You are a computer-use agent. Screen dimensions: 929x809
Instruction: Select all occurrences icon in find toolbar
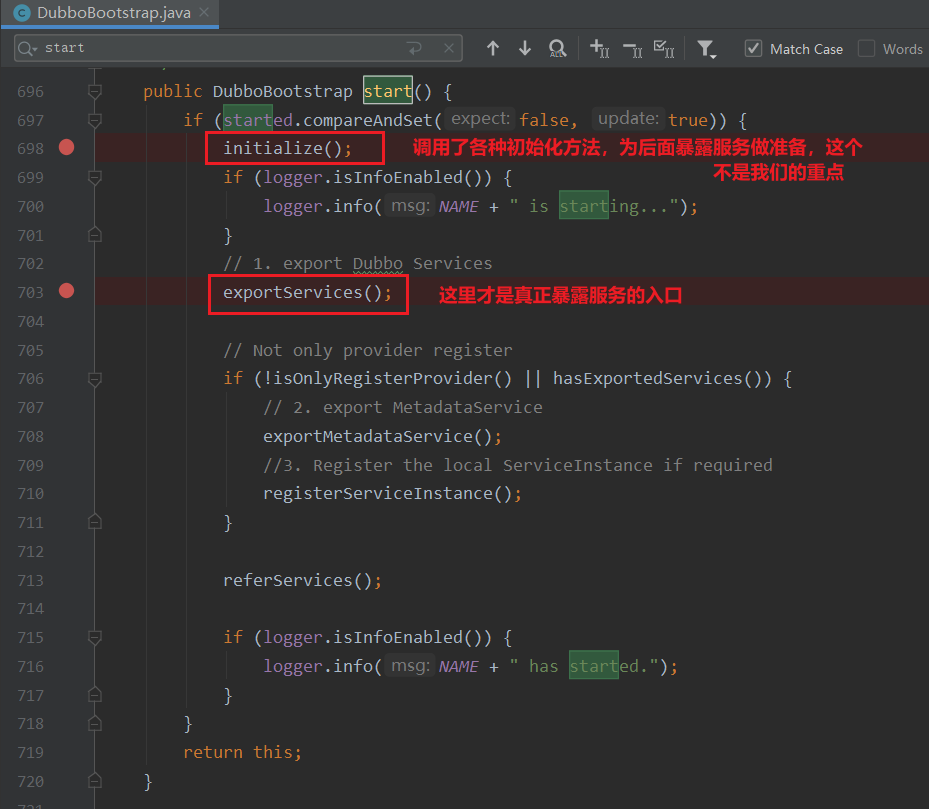tap(664, 49)
